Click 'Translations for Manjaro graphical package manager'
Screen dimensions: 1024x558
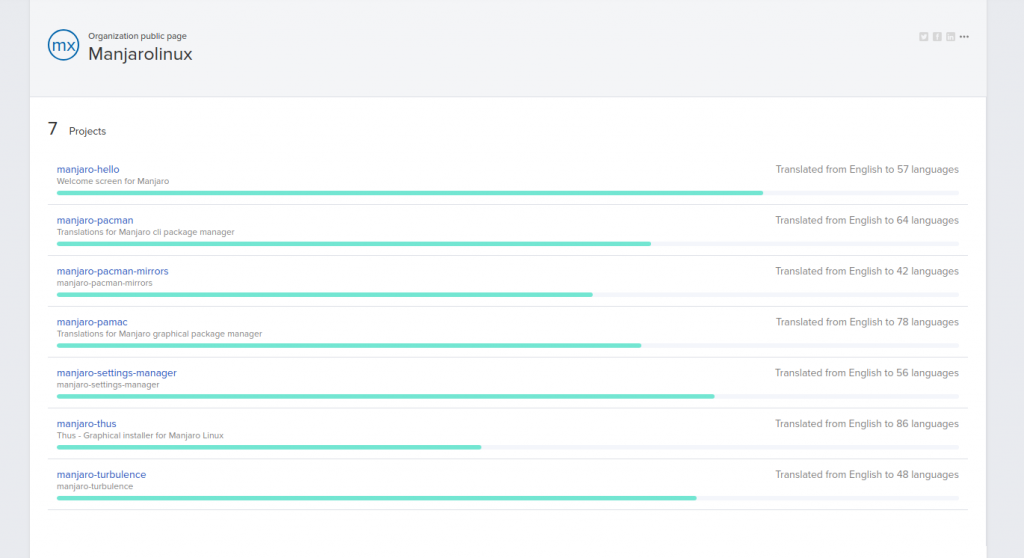tap(159, 334)
